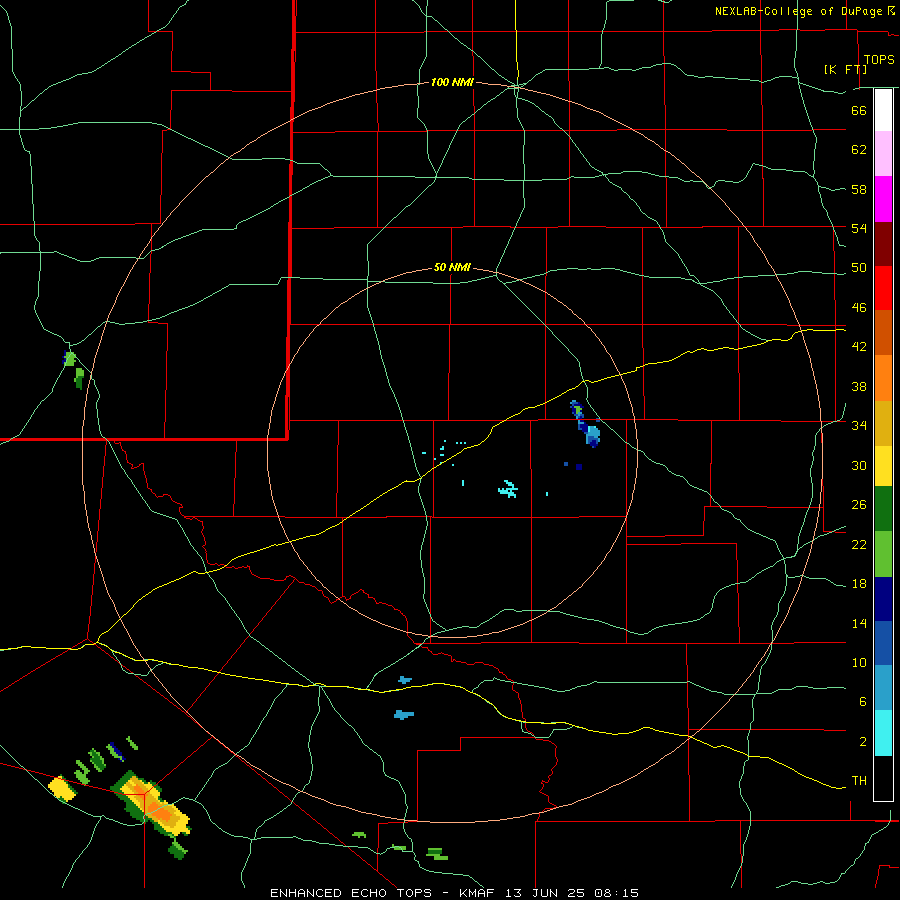Click the legend value 30
This screenshot has height=900, width=900.
tap(859, 465)
